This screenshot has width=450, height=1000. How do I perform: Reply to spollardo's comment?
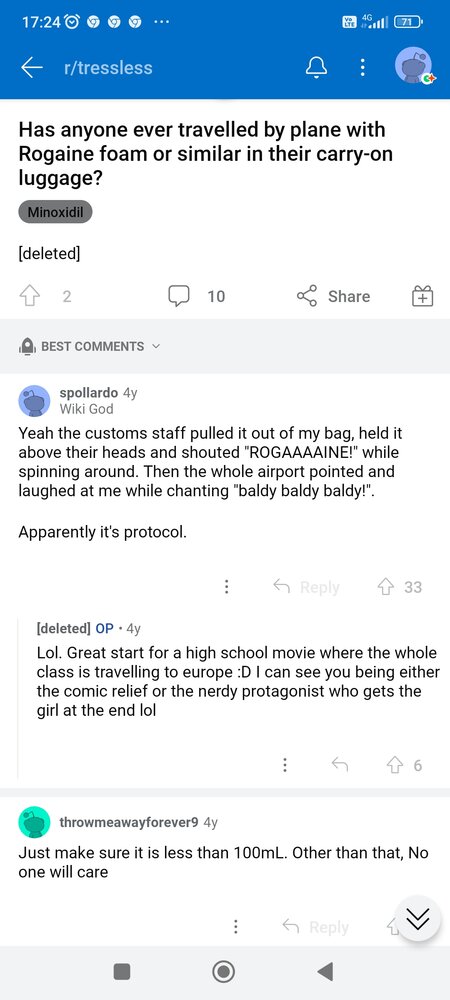pos(306,587)
